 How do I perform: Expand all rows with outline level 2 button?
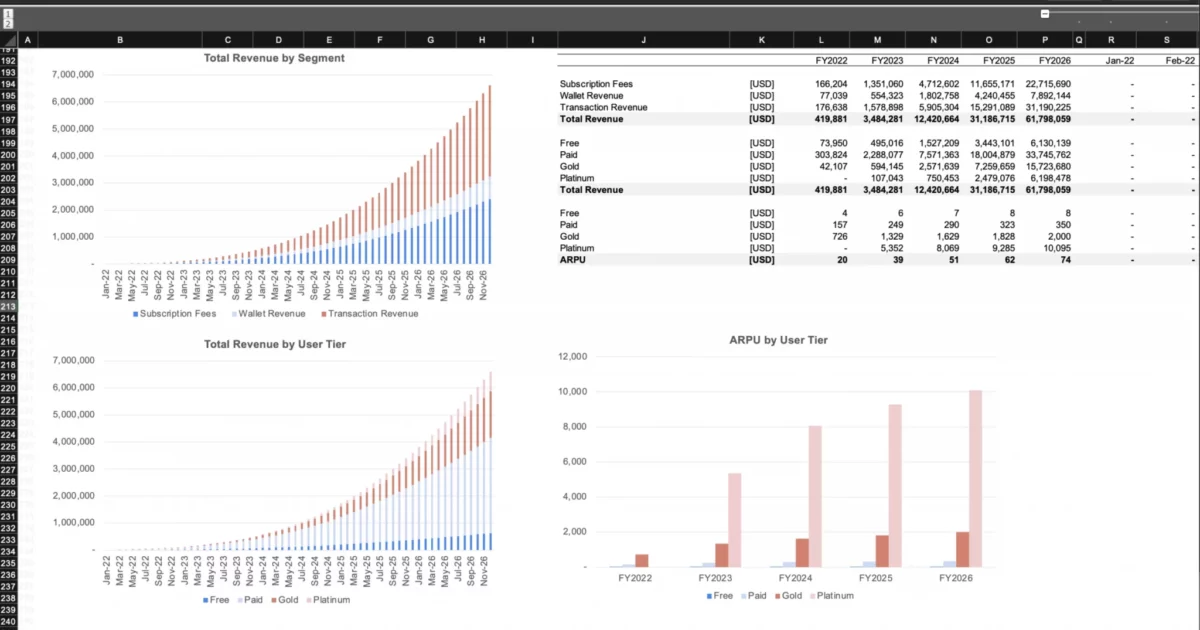9,24
